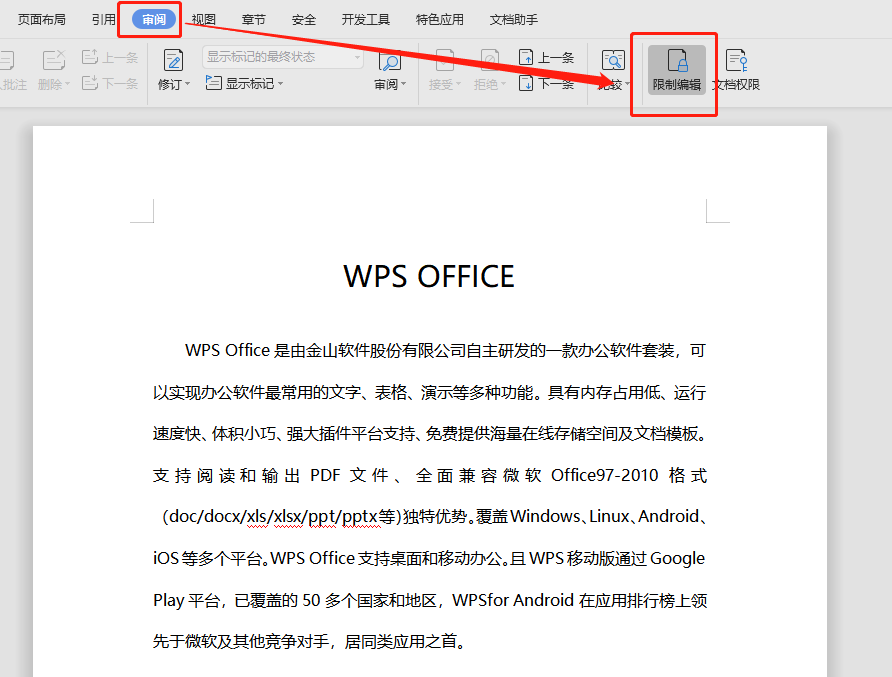The width and height of the screenshot is (892, 677).
Task: Click the WPS OFFICE document title
Action: coord(429,276)
